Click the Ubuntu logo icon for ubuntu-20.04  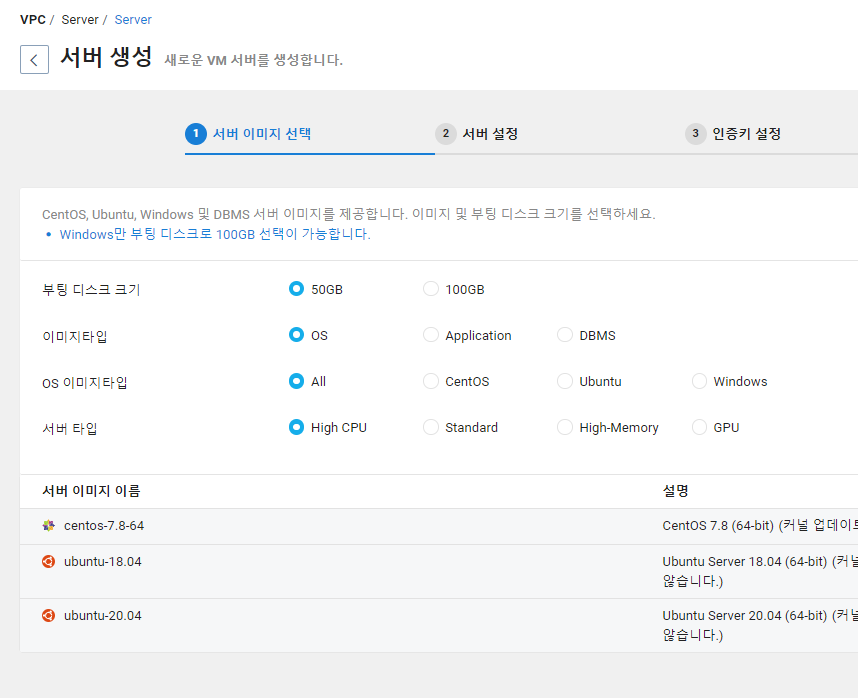[49, 615]
